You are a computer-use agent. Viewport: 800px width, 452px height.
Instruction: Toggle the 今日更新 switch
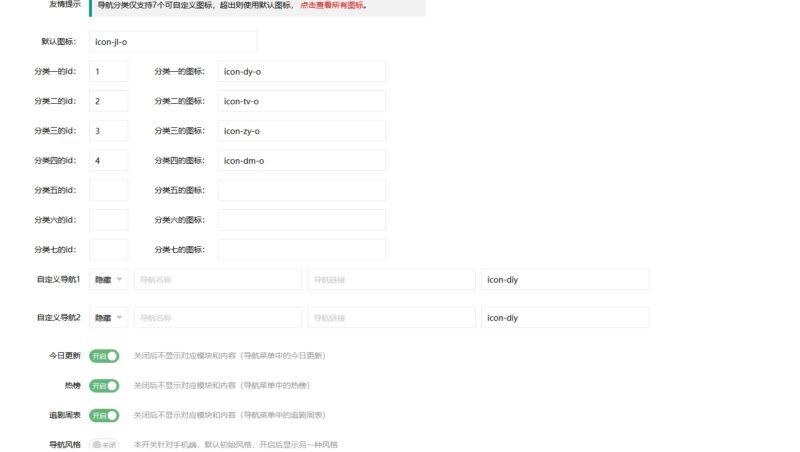[104, 355]
